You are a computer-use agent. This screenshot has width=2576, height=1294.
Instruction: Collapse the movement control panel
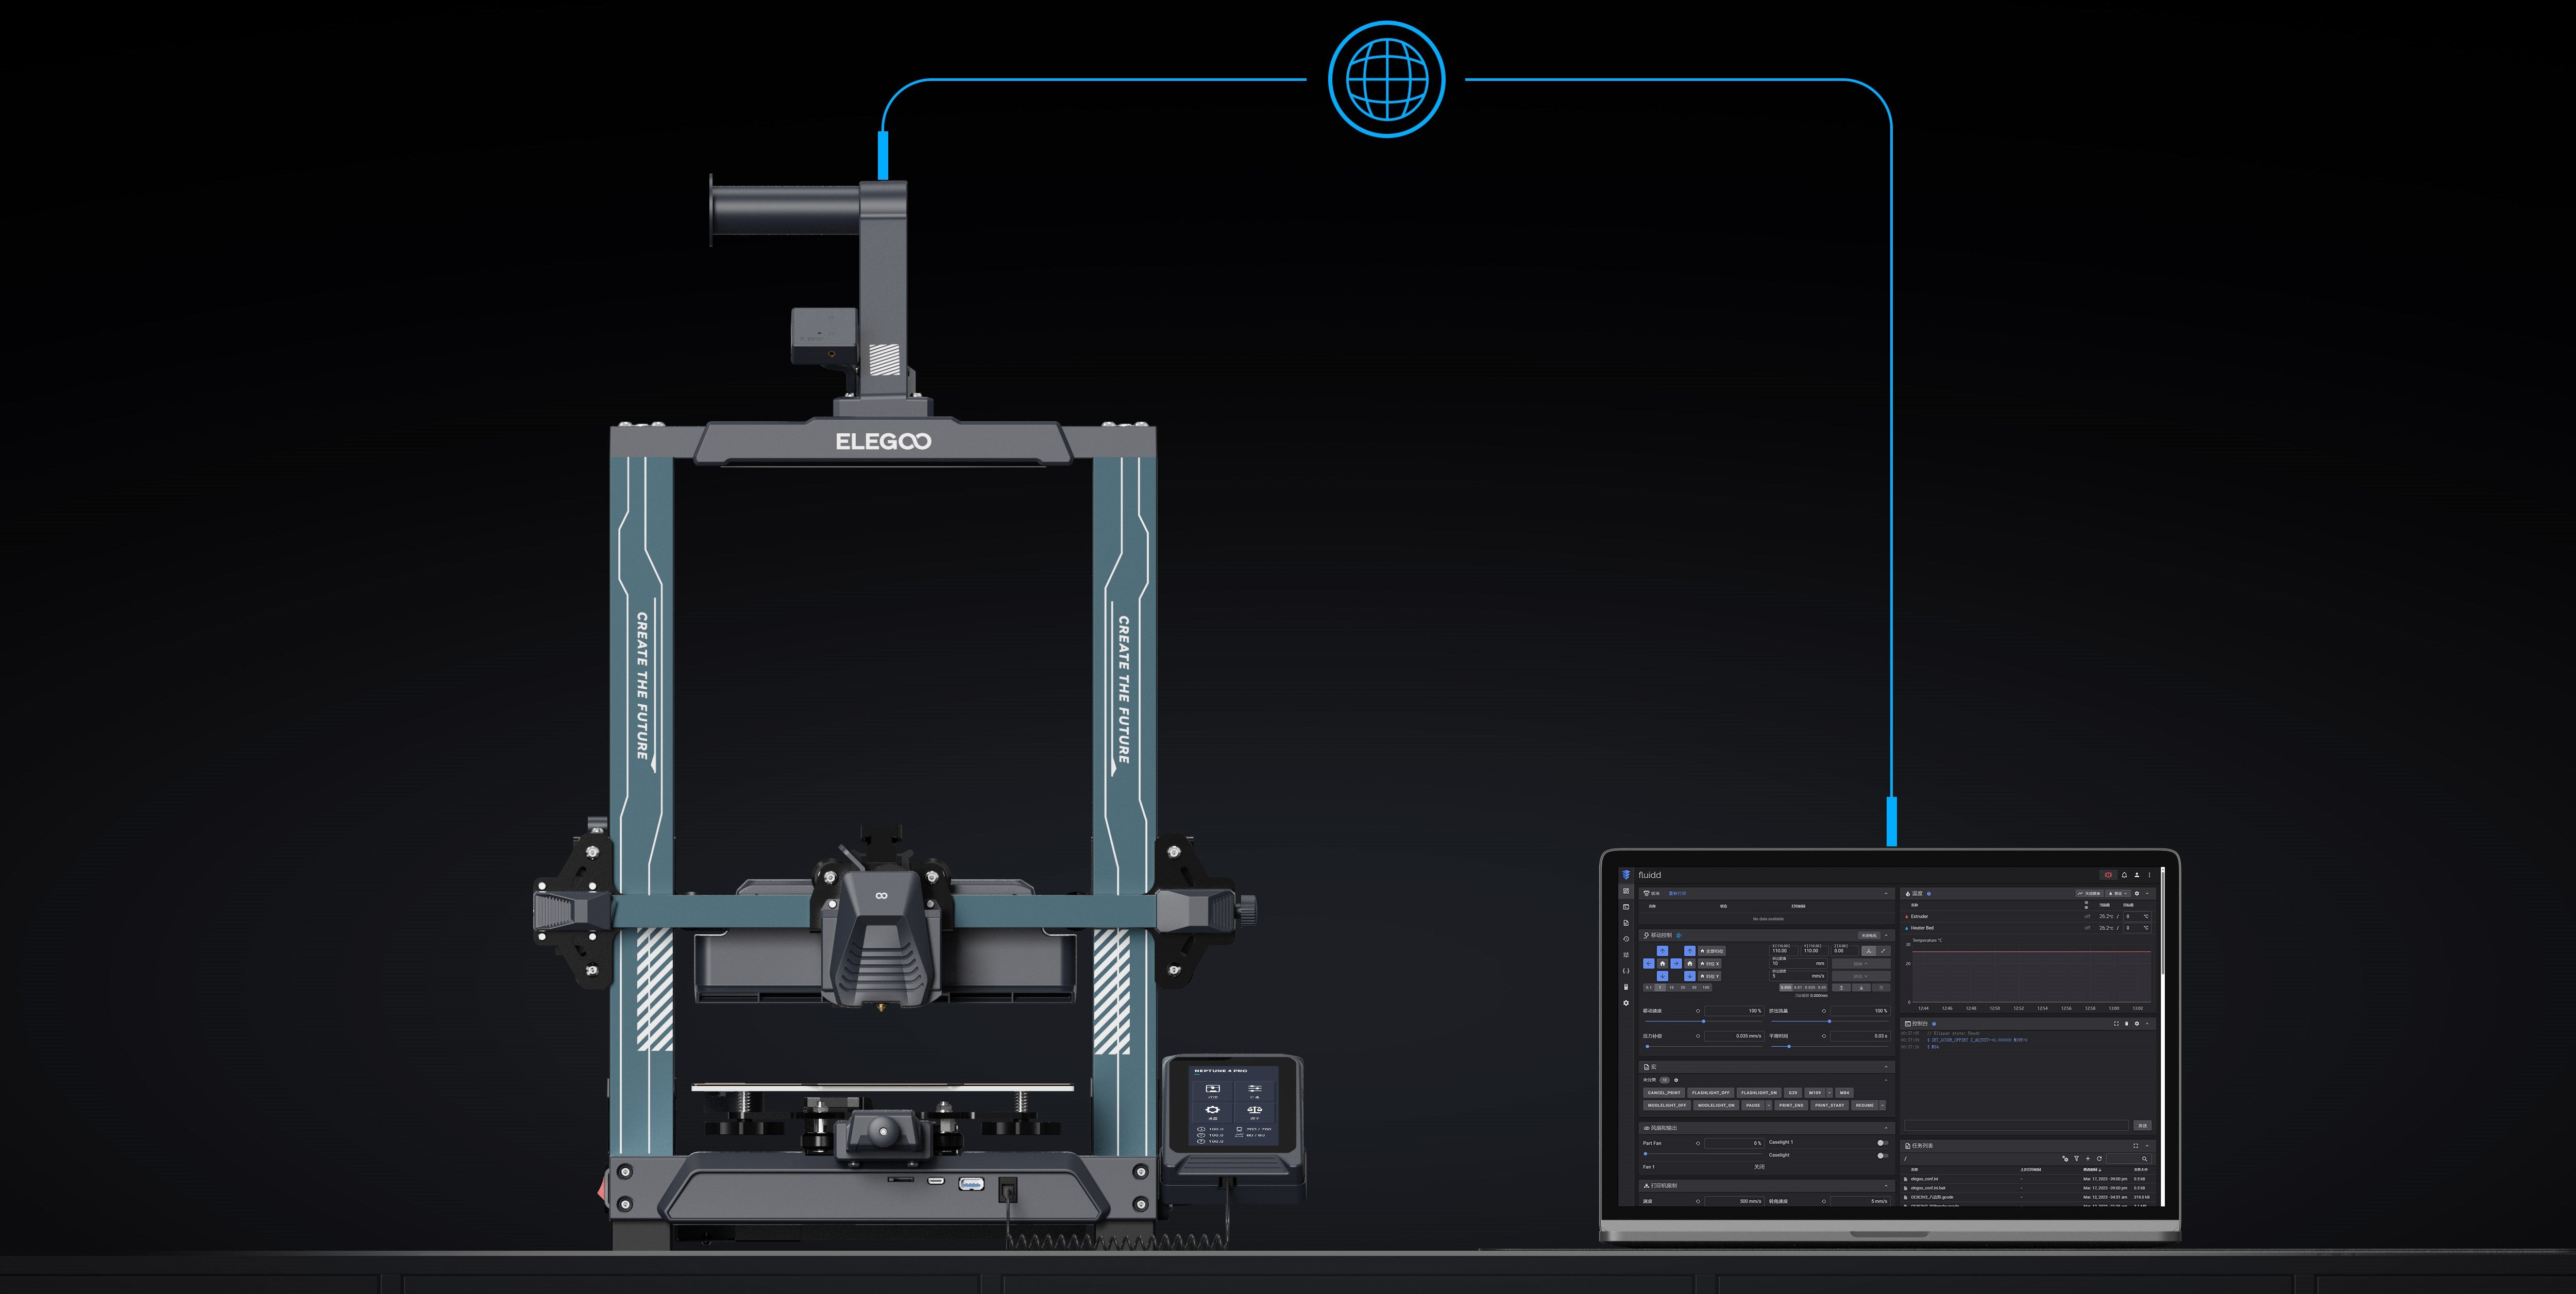[x=1887, y=936]
